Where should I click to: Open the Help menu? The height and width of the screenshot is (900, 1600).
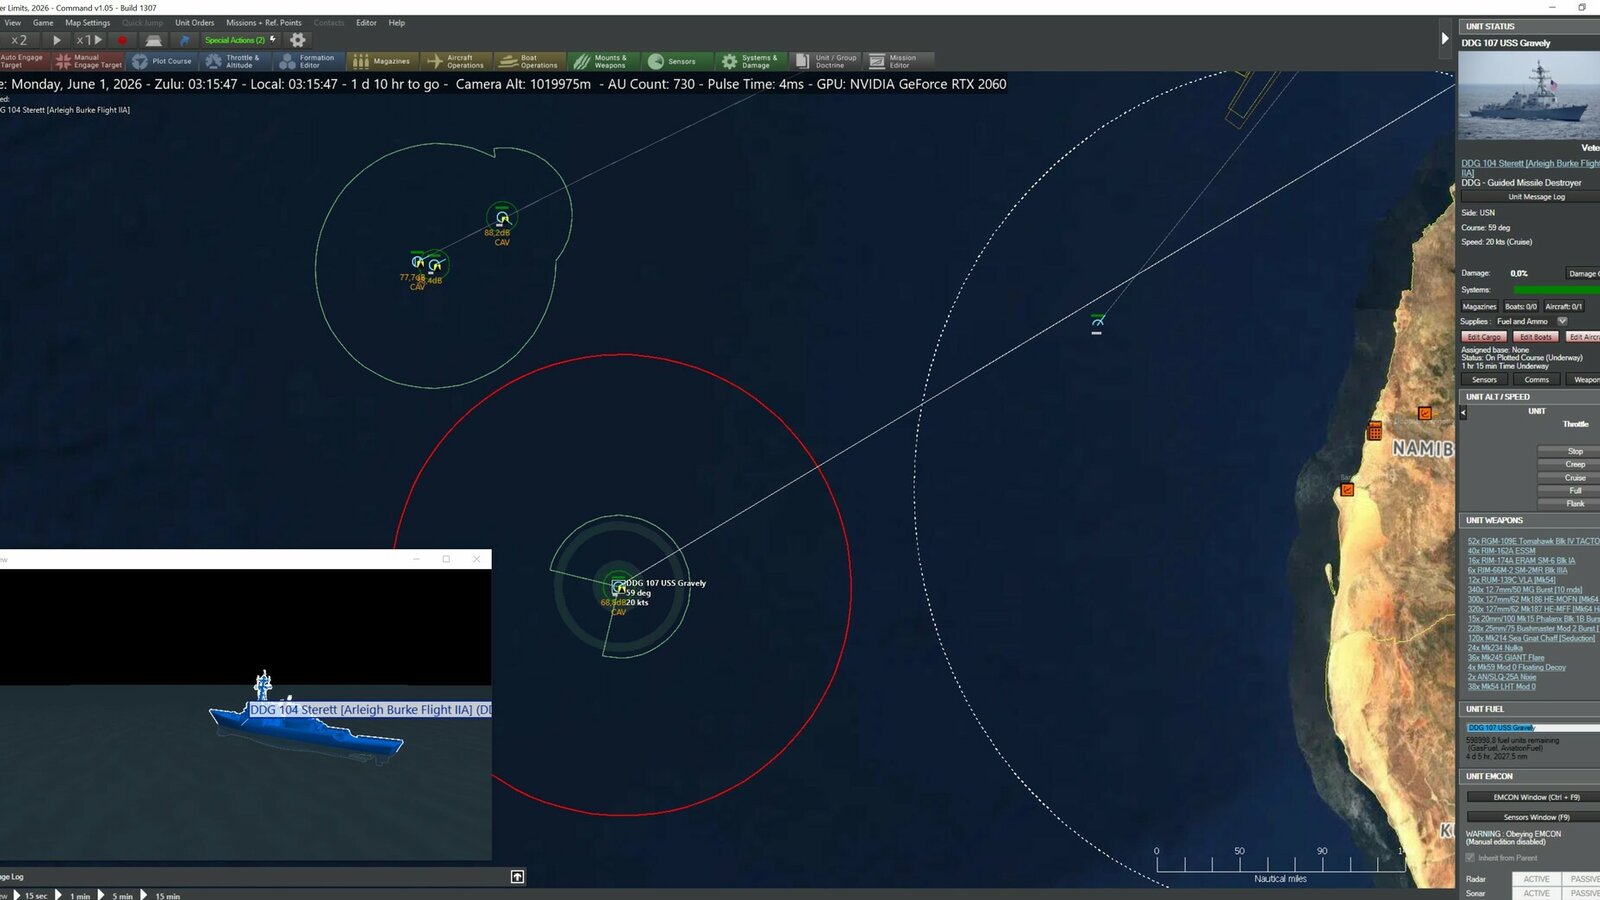point(397,22)
